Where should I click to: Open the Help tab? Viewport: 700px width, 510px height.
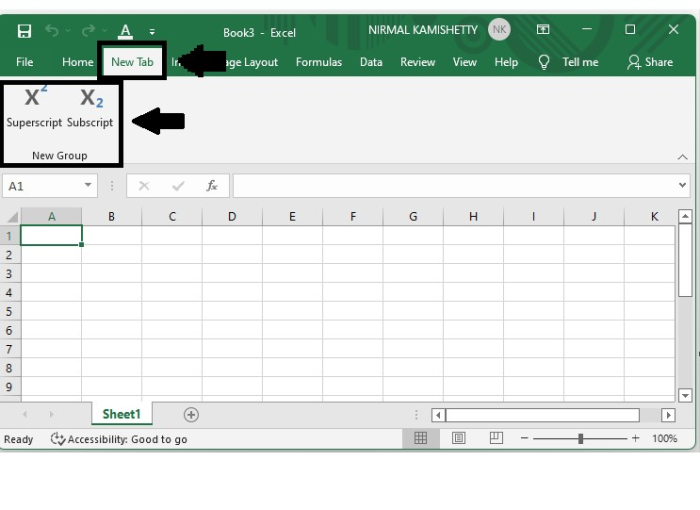tap(506, 62)
